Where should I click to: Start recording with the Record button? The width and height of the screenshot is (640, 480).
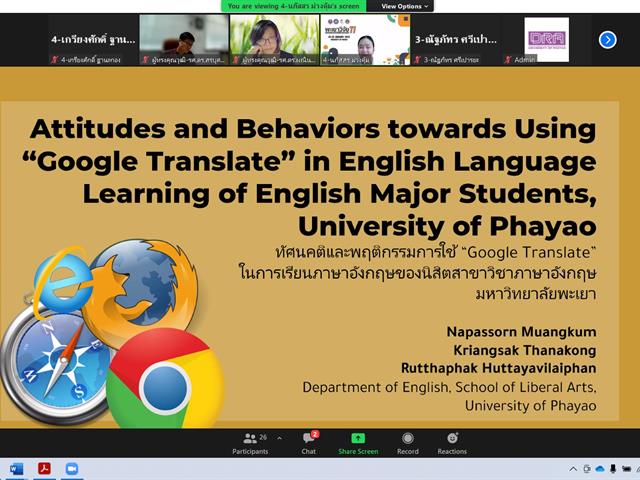tap(408, 443)
